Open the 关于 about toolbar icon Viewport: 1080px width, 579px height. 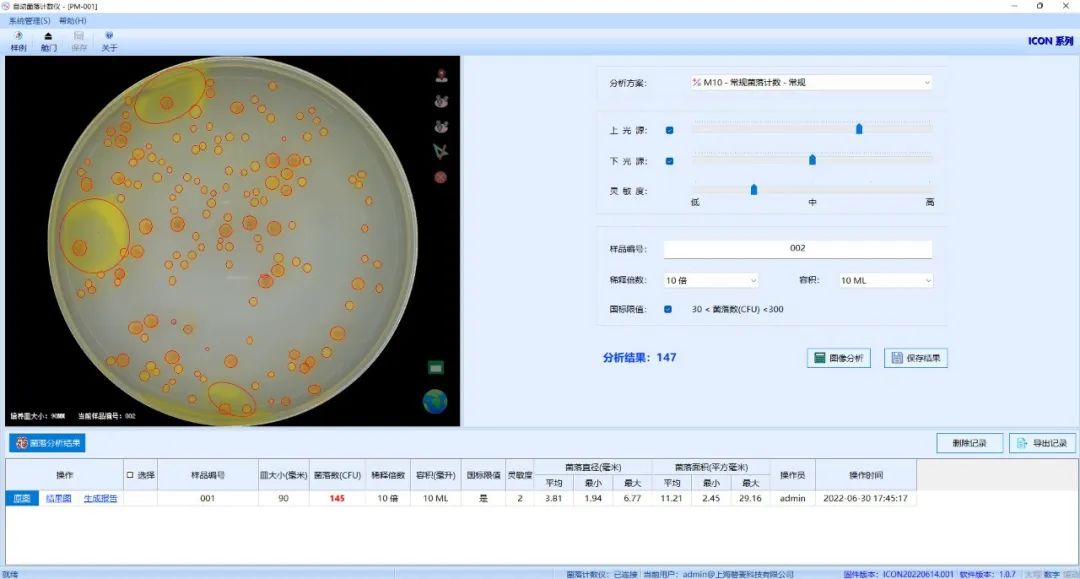point(109,41)
